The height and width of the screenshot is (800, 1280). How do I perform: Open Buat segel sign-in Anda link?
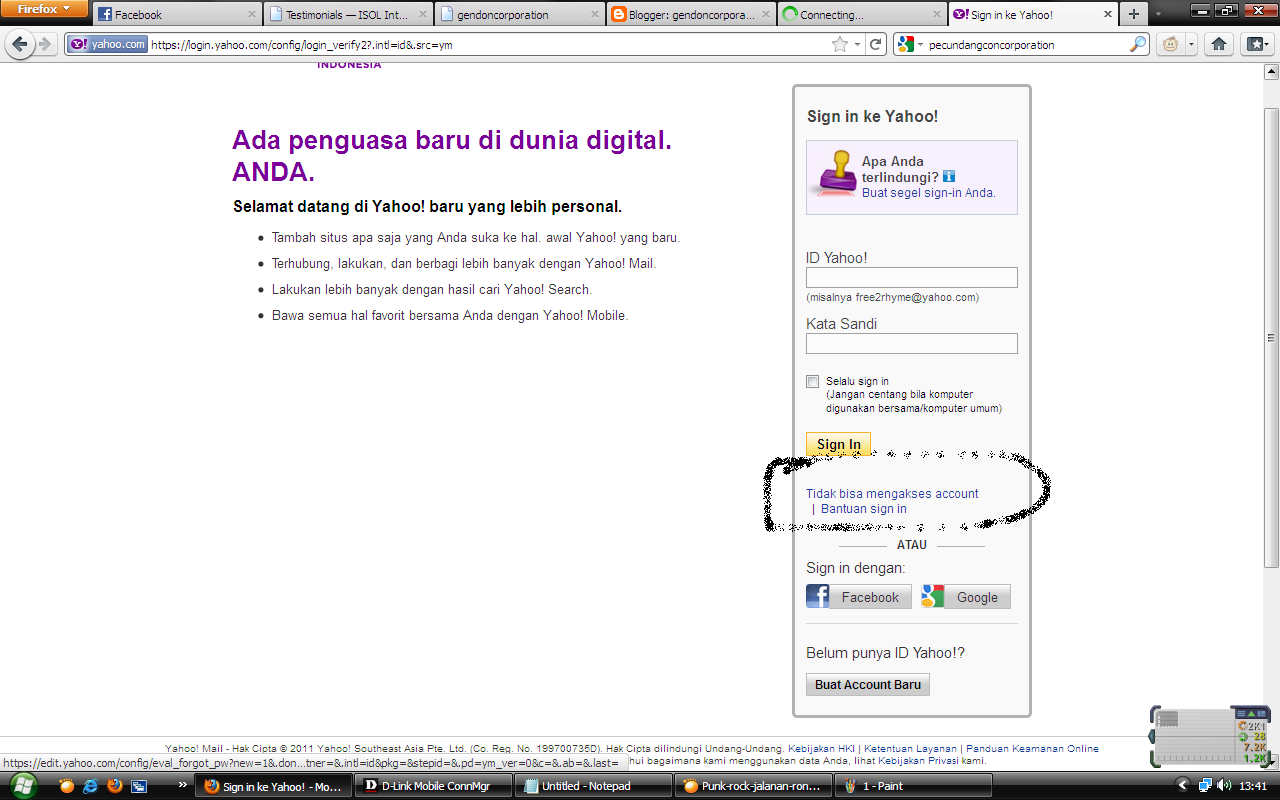(928, 192)
